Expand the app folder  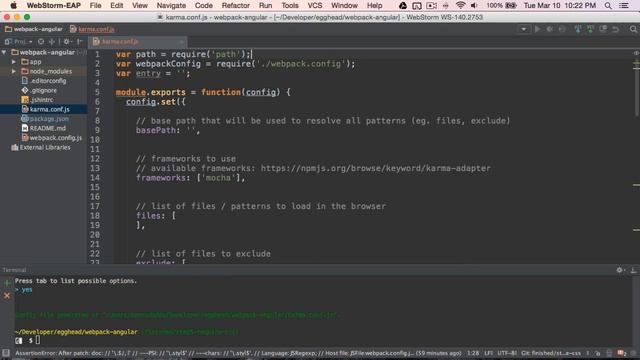[14, 62]
